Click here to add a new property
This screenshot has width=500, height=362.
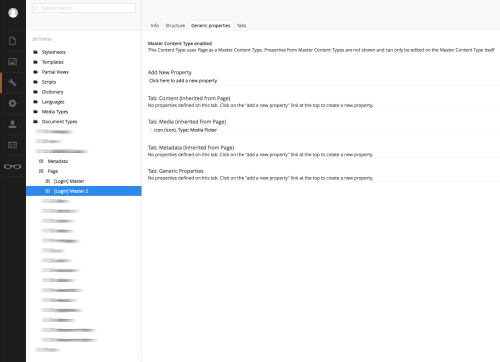(183, 81)
